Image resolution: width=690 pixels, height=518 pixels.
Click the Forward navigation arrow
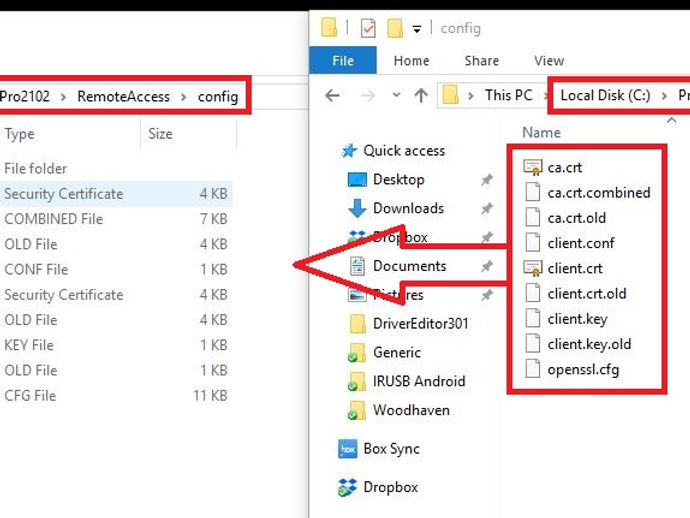coord(368,95)
